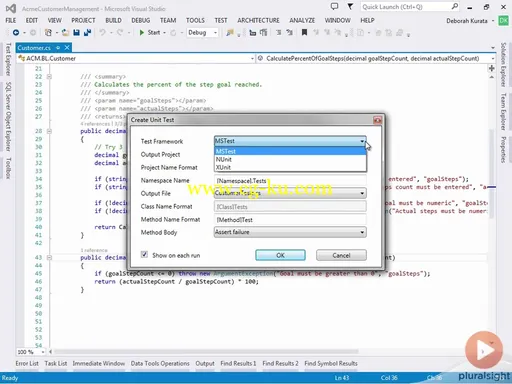This screenshot has height=384, width=512.
Task: Click the increase indent toolbar icon
Action: pyautogui.click(x=264, y=33)
